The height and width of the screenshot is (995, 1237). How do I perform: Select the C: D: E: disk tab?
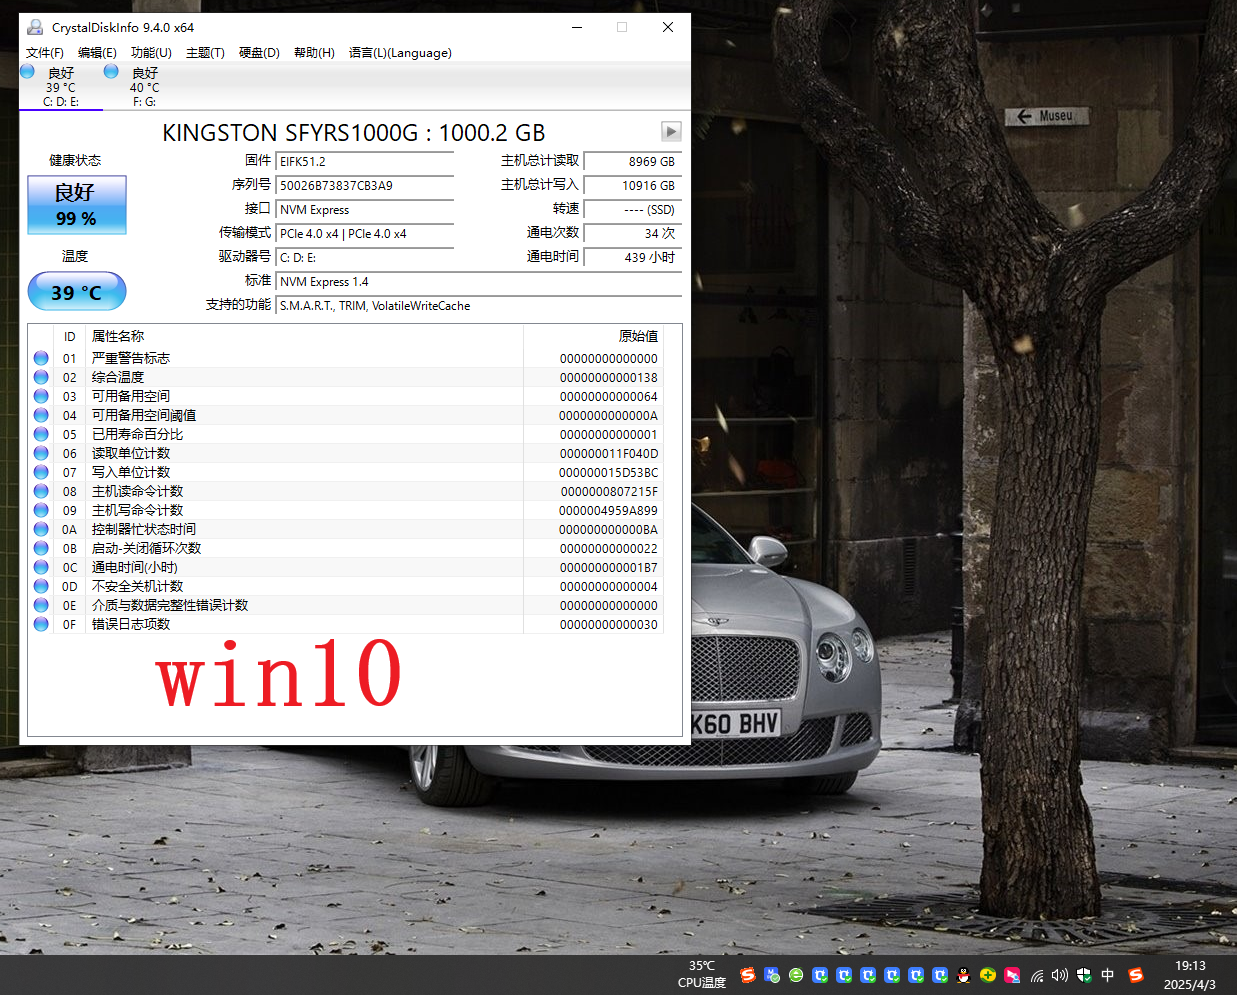click(x=60, y=87)
